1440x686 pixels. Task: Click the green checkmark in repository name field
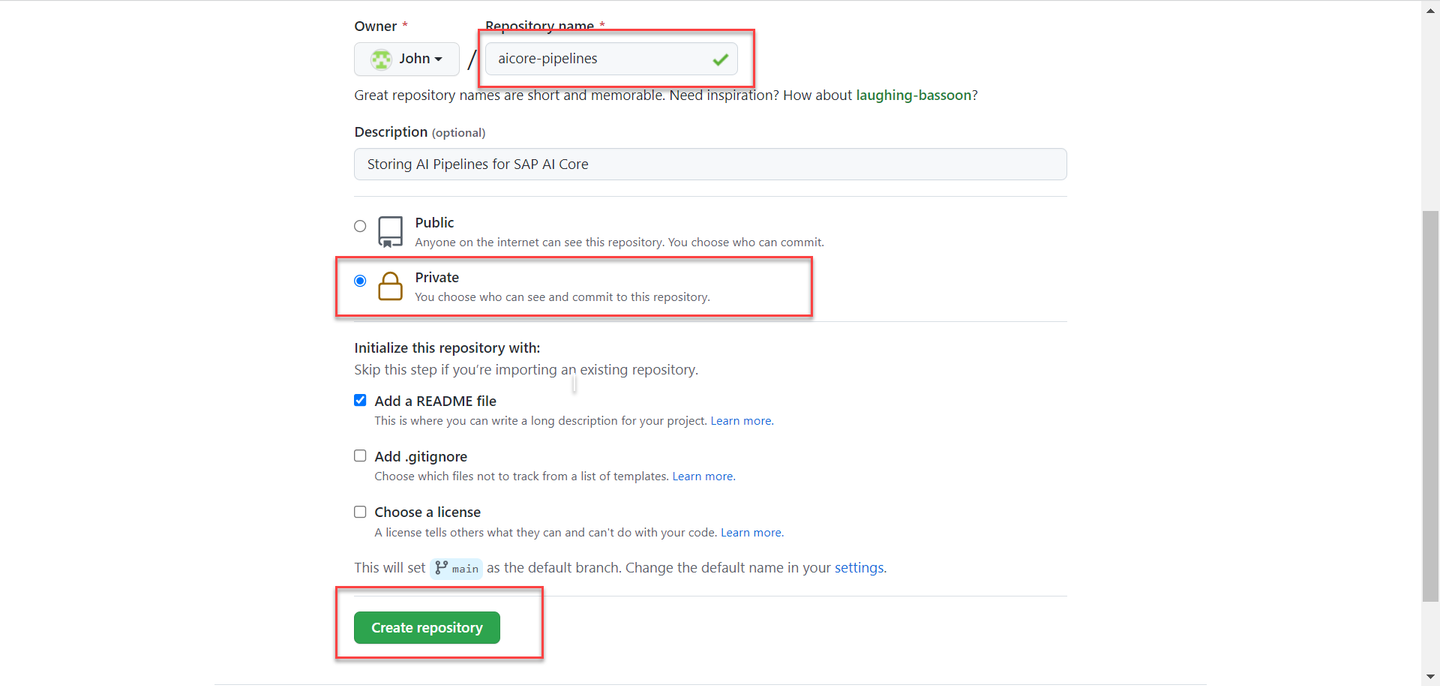[x=720, y=60]
